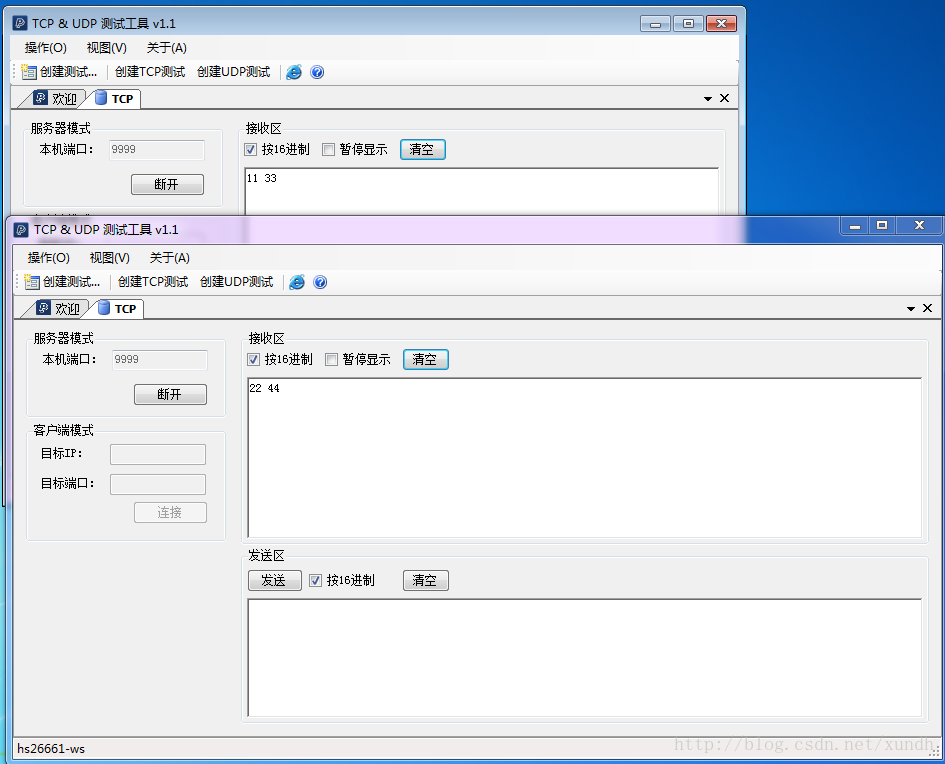The image size is (945, 764).
Task: Select the TCP tab in front window
Action: click(x=119, y=308)
